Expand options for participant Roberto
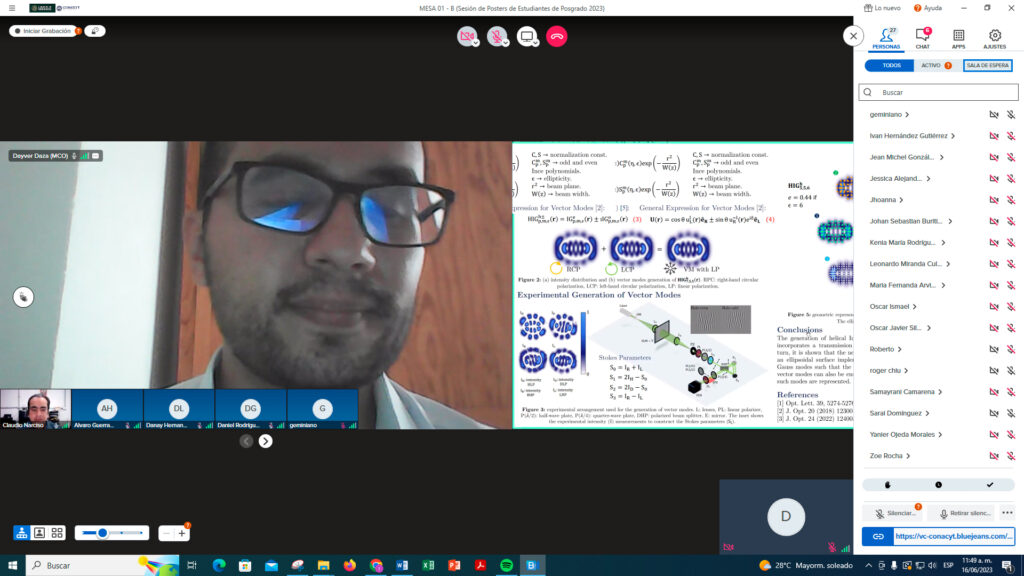 click(900, 349)
